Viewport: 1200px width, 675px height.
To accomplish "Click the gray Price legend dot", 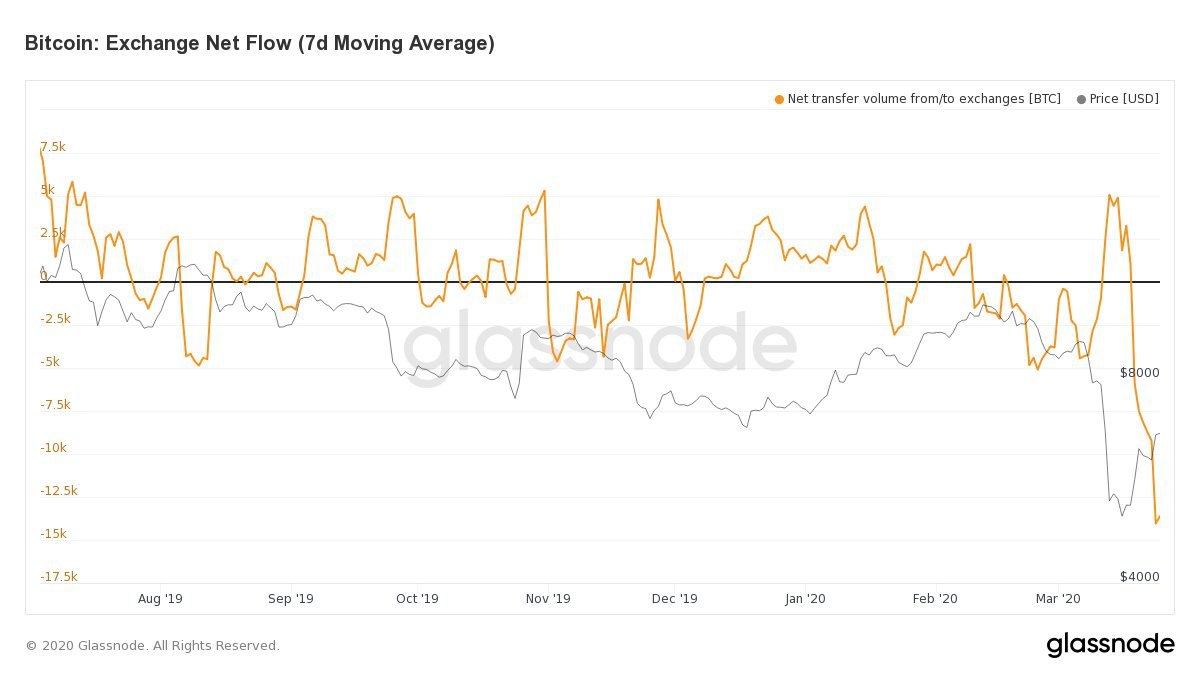I will pos(1081,99).
